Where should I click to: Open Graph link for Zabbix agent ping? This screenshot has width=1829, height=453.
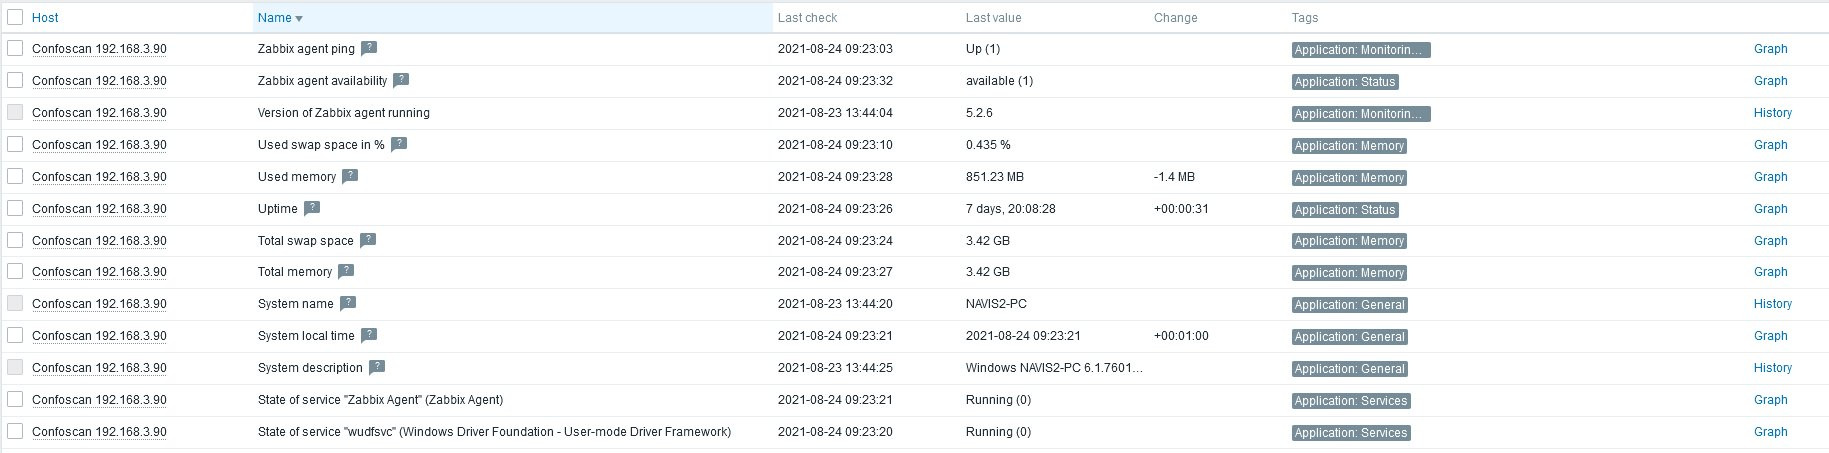coord(1770,49)
